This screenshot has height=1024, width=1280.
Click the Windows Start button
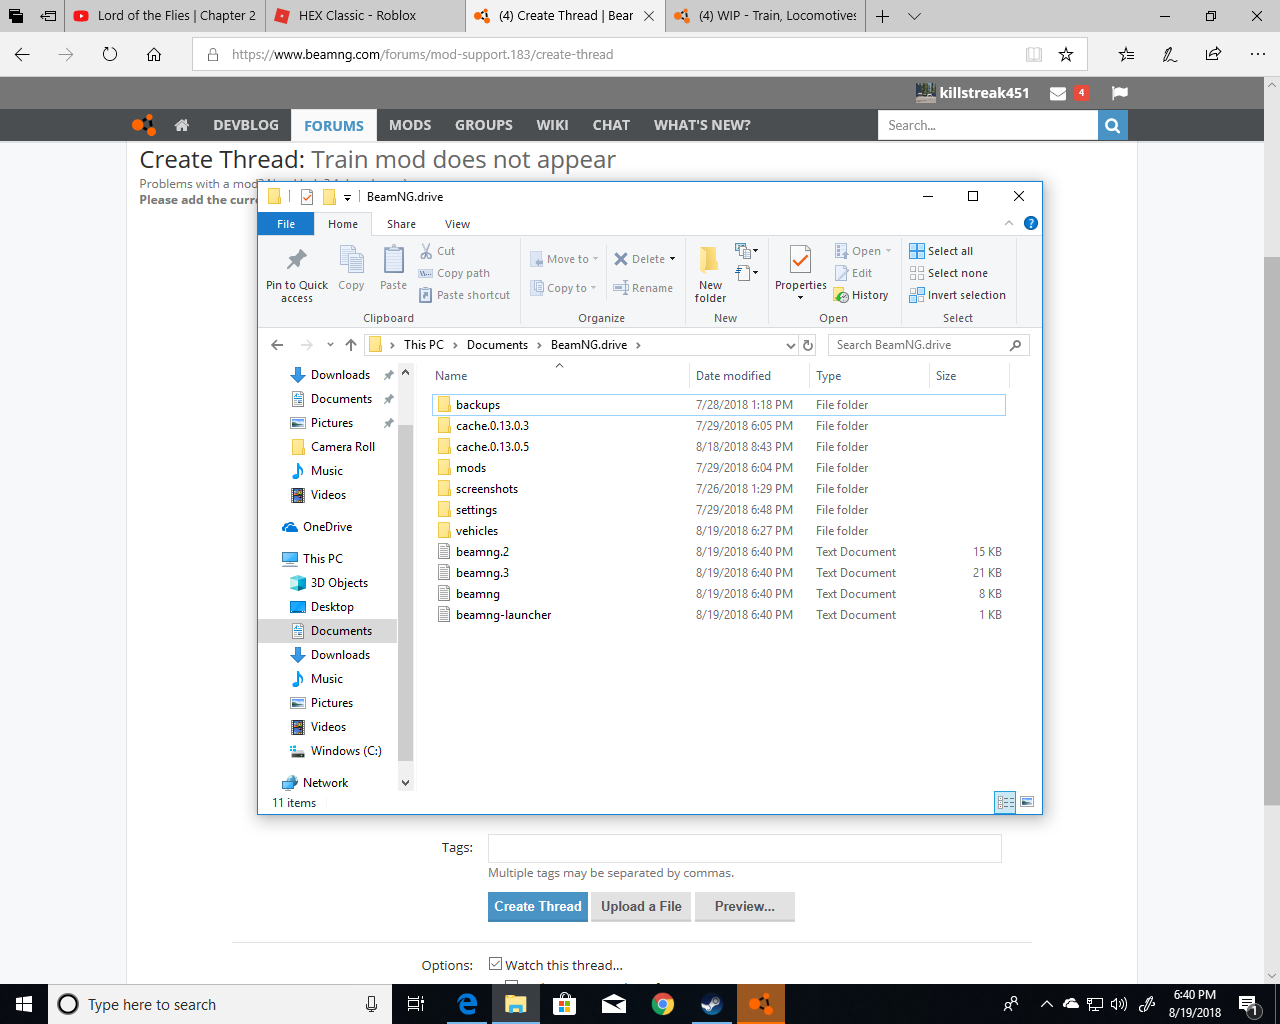point(24,1004)
